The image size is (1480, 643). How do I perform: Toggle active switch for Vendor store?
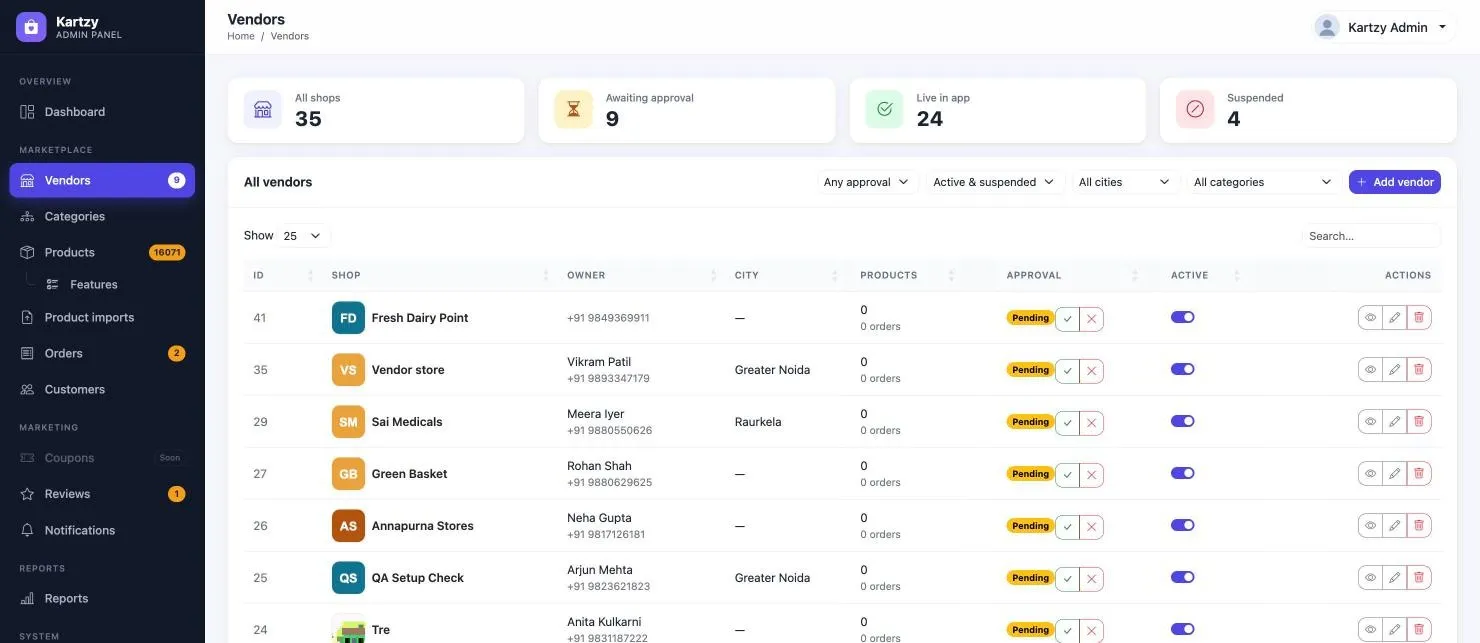click(x=1183, y=369)
